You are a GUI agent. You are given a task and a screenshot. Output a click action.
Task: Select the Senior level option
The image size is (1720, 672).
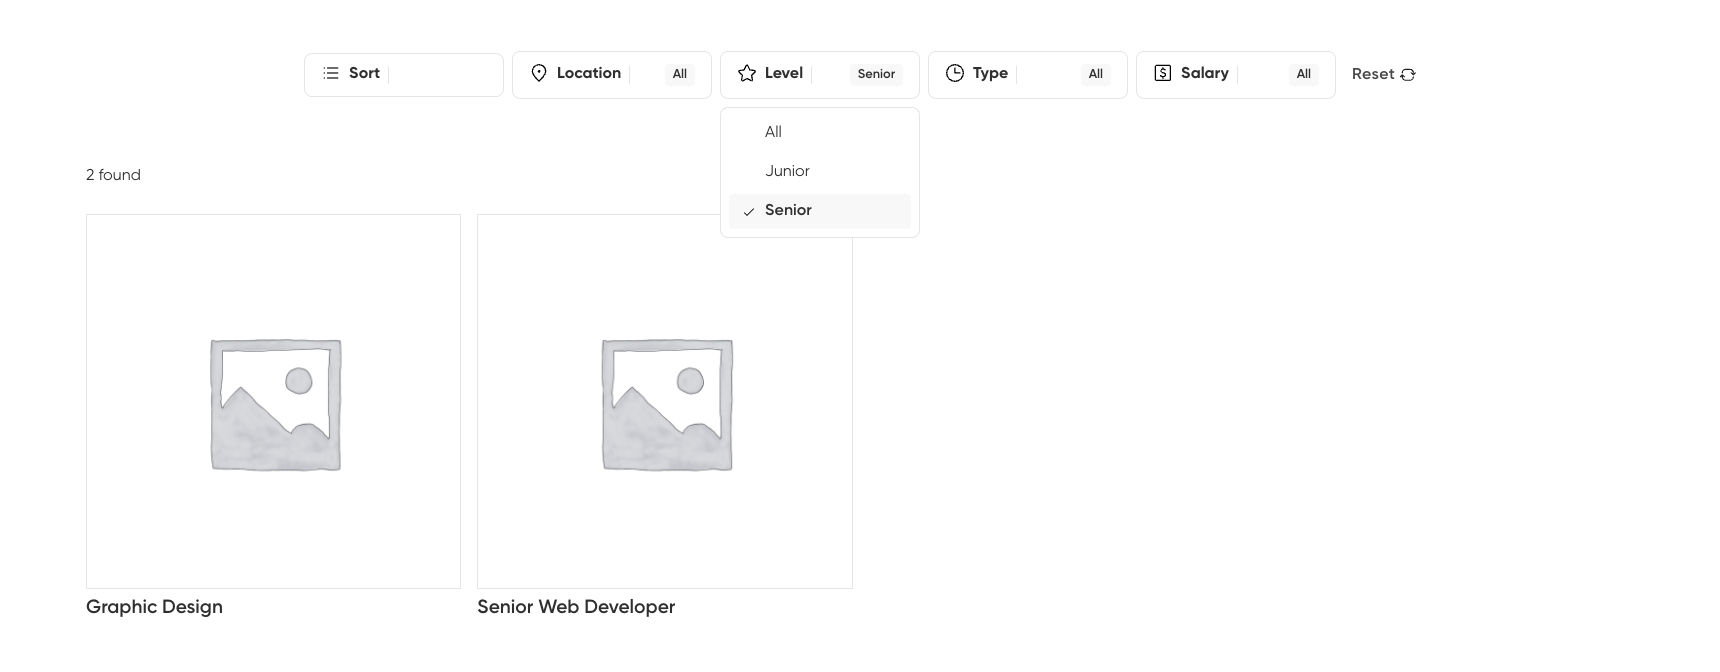pyautogui.click(x=788, y=210)
